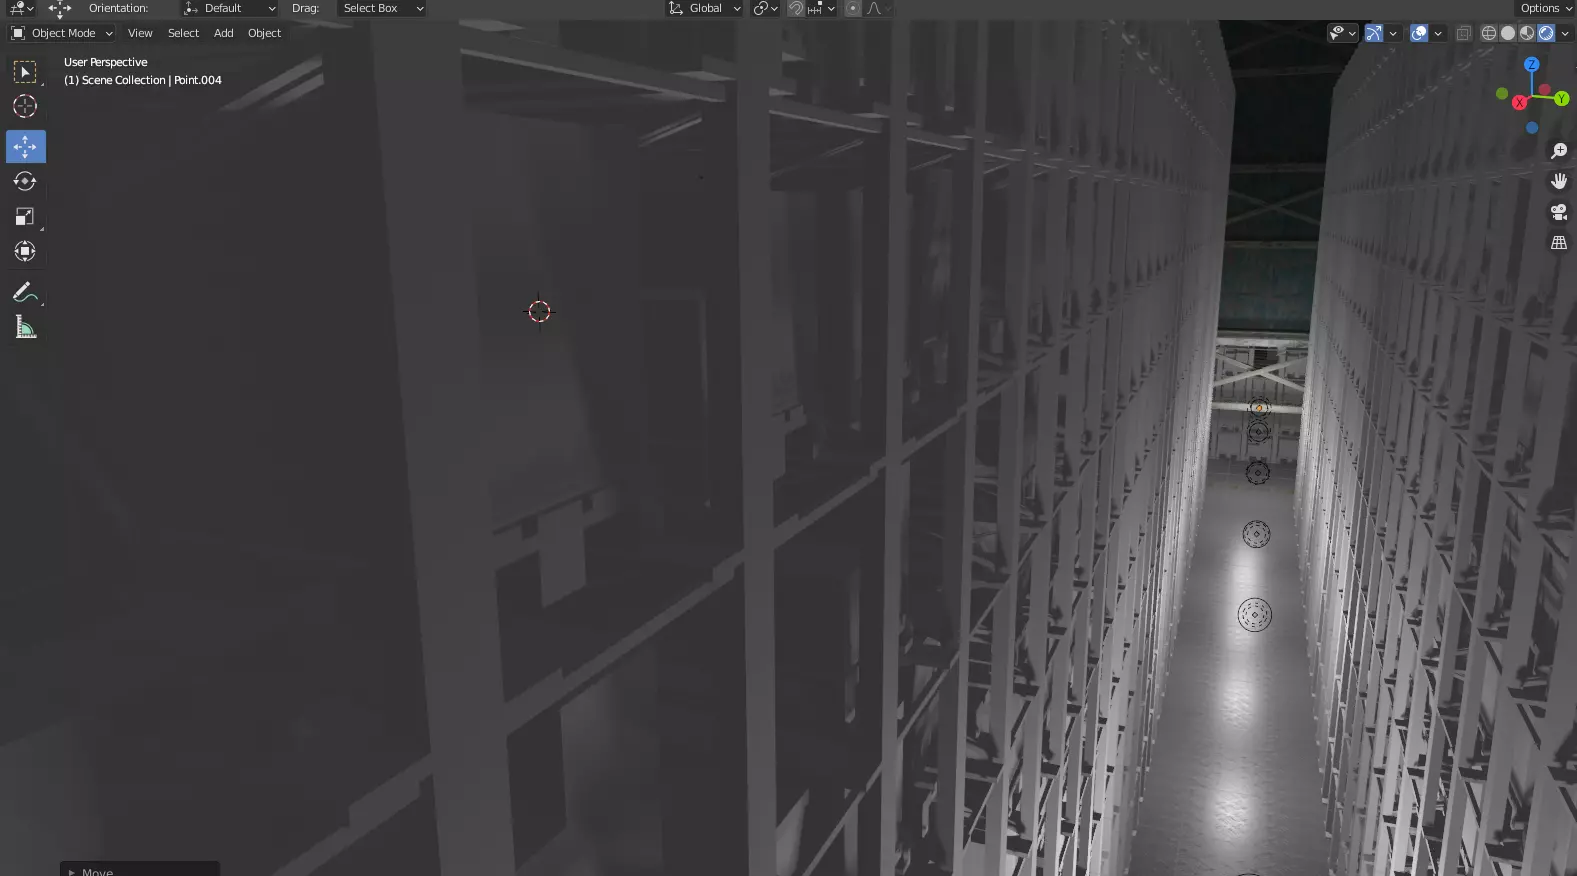
Task: Toggle proportional editing
Action: pos(852,8)
